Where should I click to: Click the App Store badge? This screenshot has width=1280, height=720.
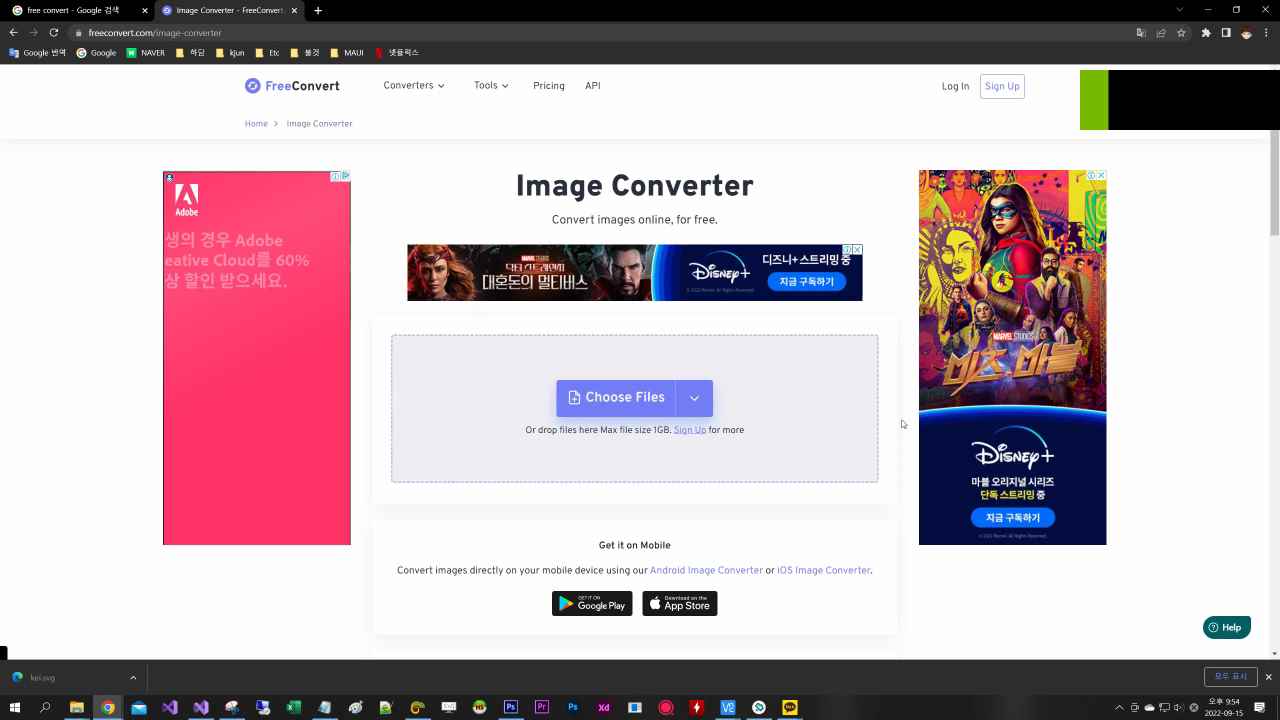[680, 603]
